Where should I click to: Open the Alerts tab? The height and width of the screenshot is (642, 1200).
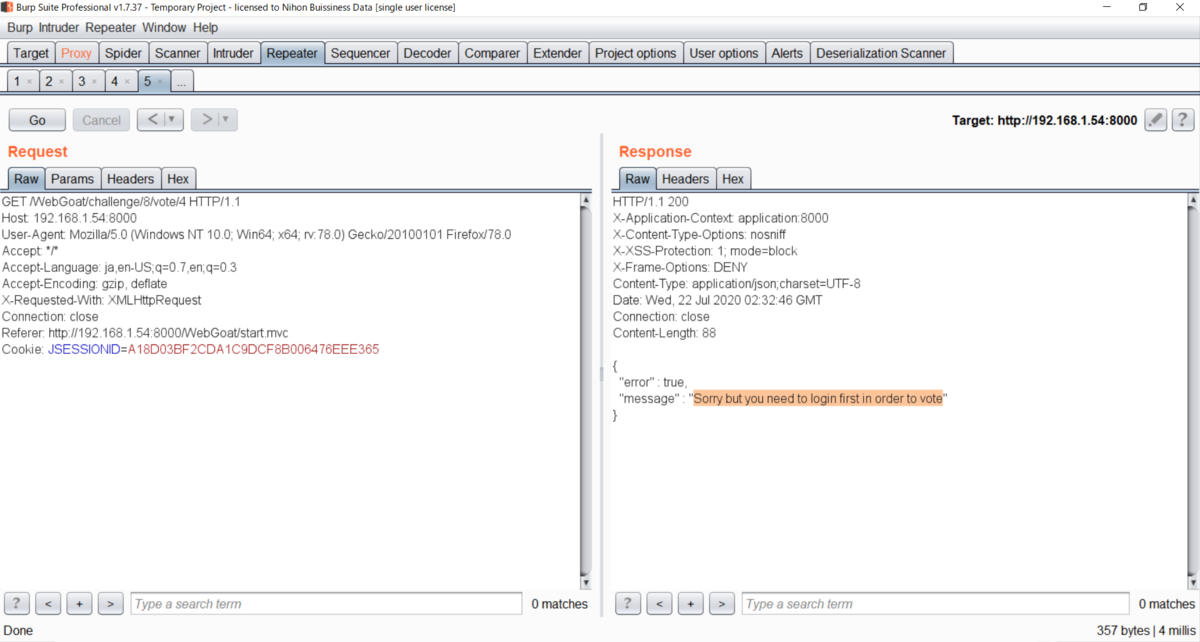pyautogui.click(x=787, y=53)
